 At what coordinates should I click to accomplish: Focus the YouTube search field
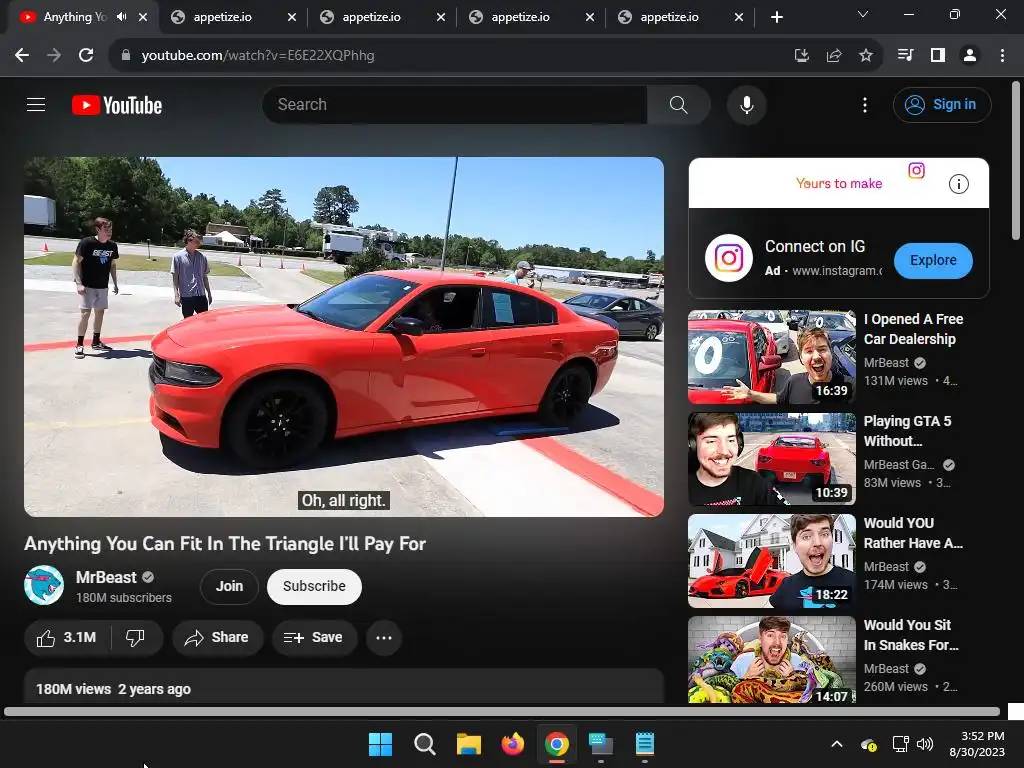tap(455, 104)
